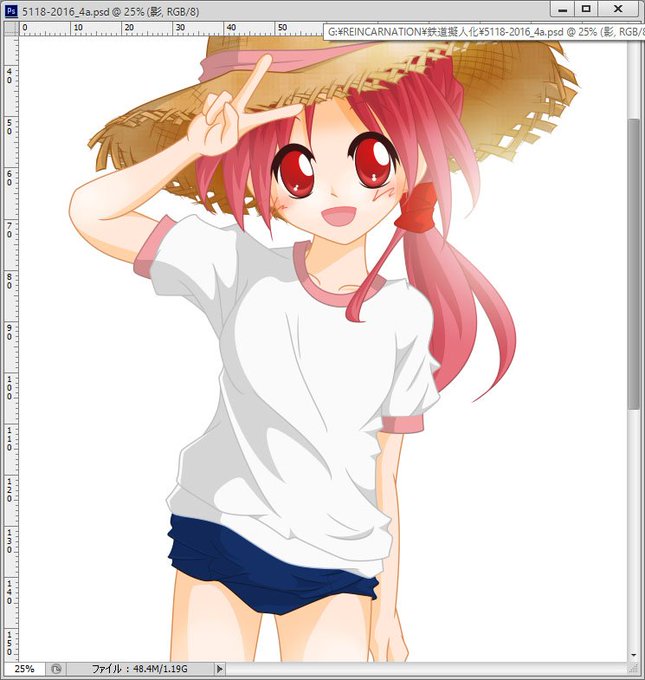Open the status bar info arrow menu
This screenshot has width=645, height=680.
(219, 669)
